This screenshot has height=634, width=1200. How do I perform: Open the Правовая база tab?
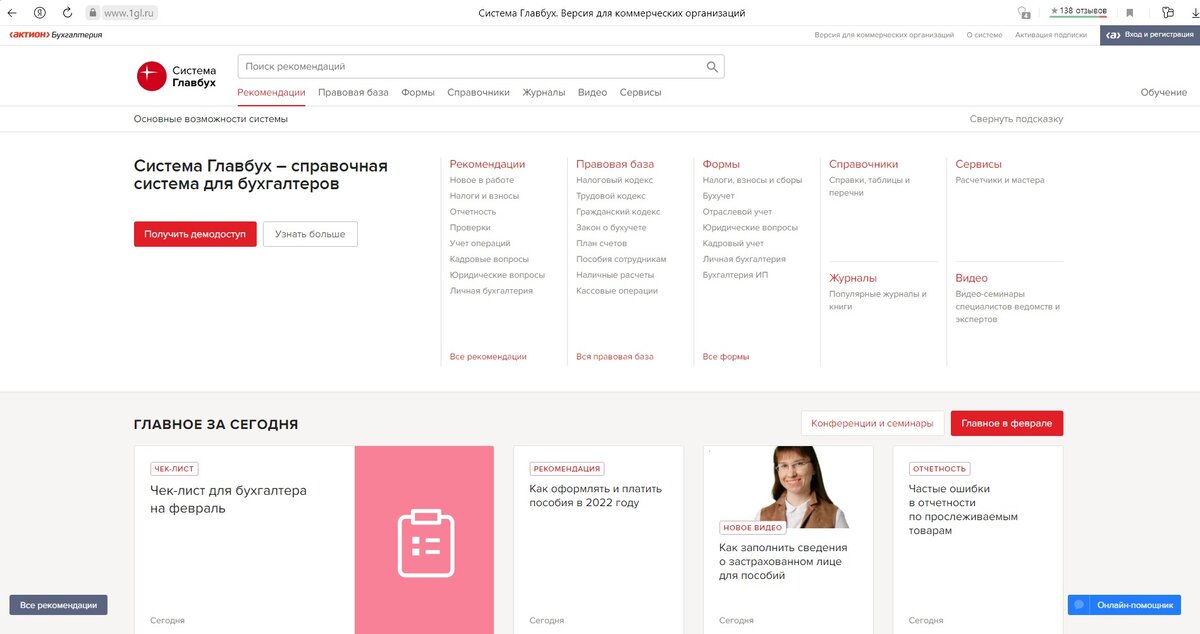point(353,92)
